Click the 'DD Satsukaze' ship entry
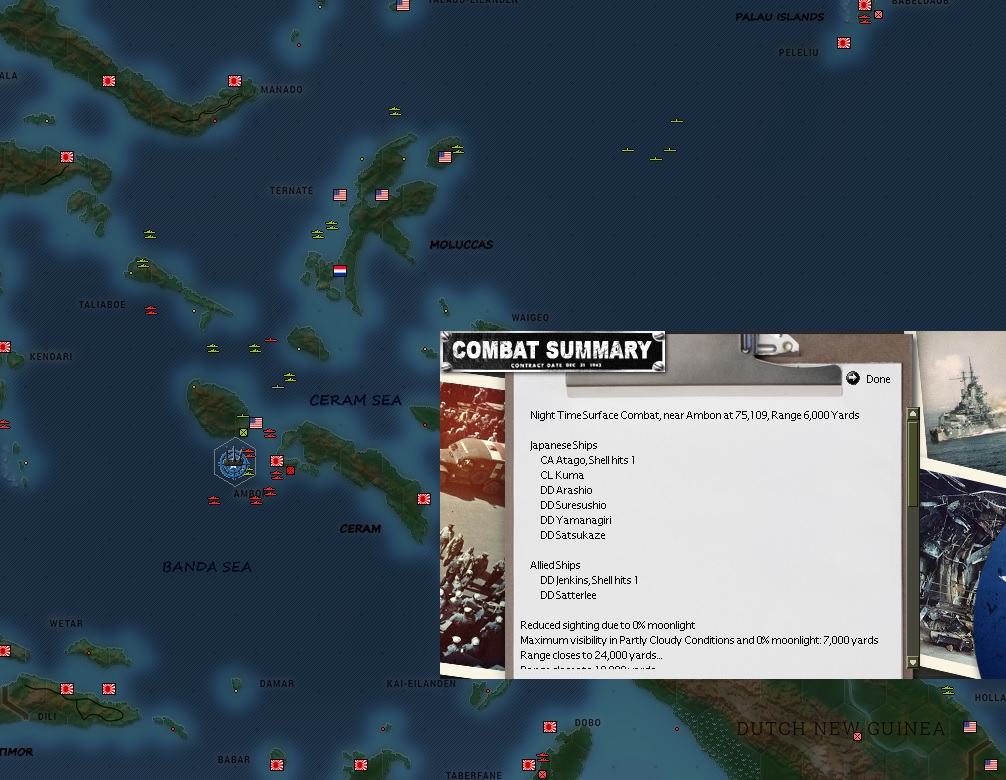1006x780 pixels. coord(573,535)
